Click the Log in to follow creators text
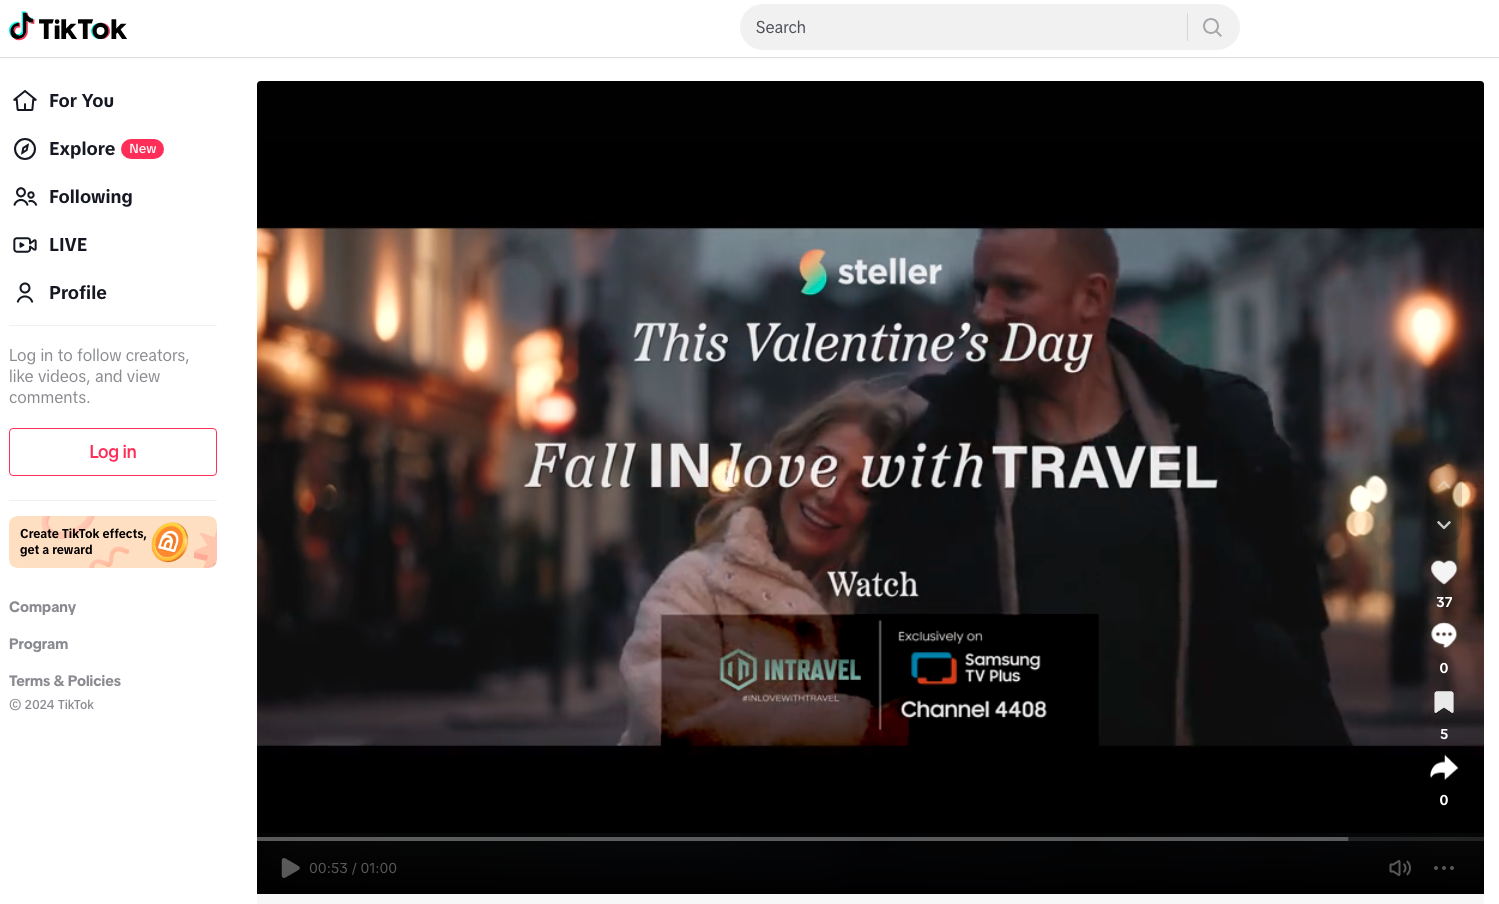Viewport: 1499px width, 904px height. coord(99,376)
